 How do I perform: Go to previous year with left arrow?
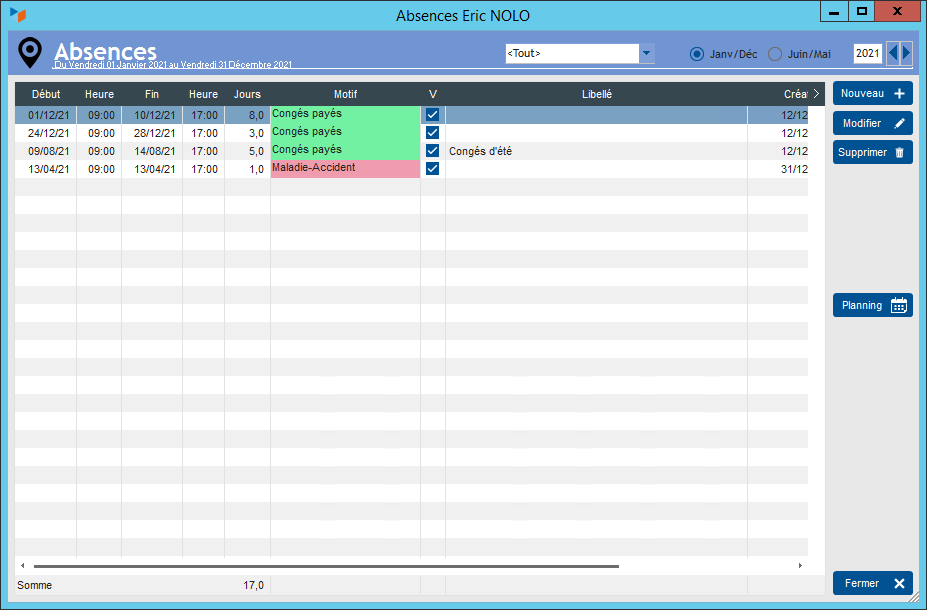[893, 53]
